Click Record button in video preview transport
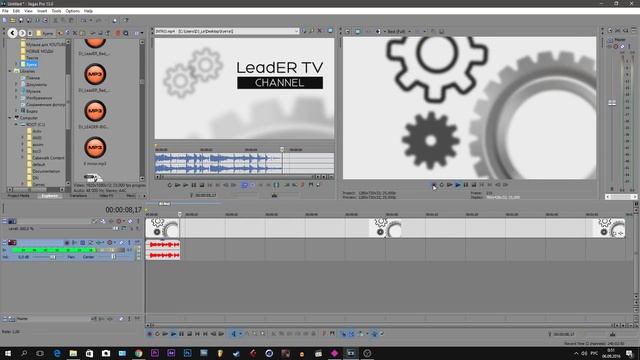Image resolution: width=640 pixels, height=360 pixels. [433, 185]
